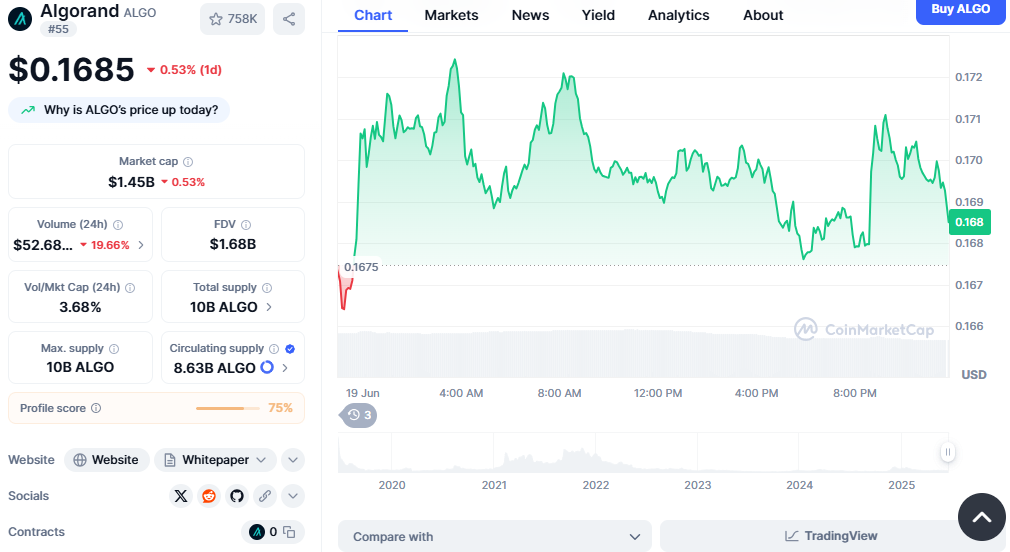
Task: Click the #55 rank badge
Action: tap(58, 29)
